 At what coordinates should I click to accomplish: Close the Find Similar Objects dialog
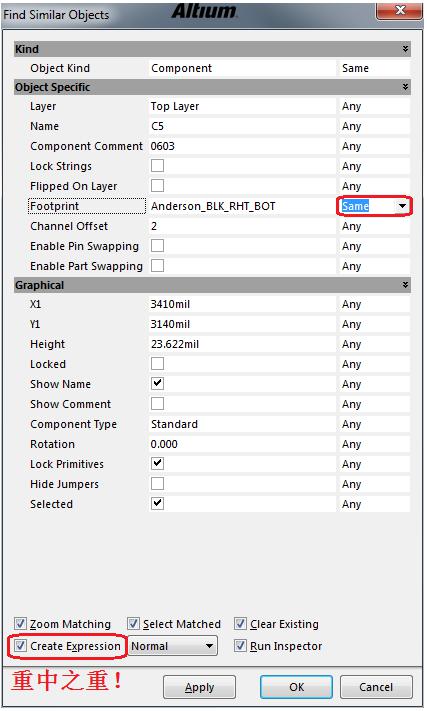[400, 10]
